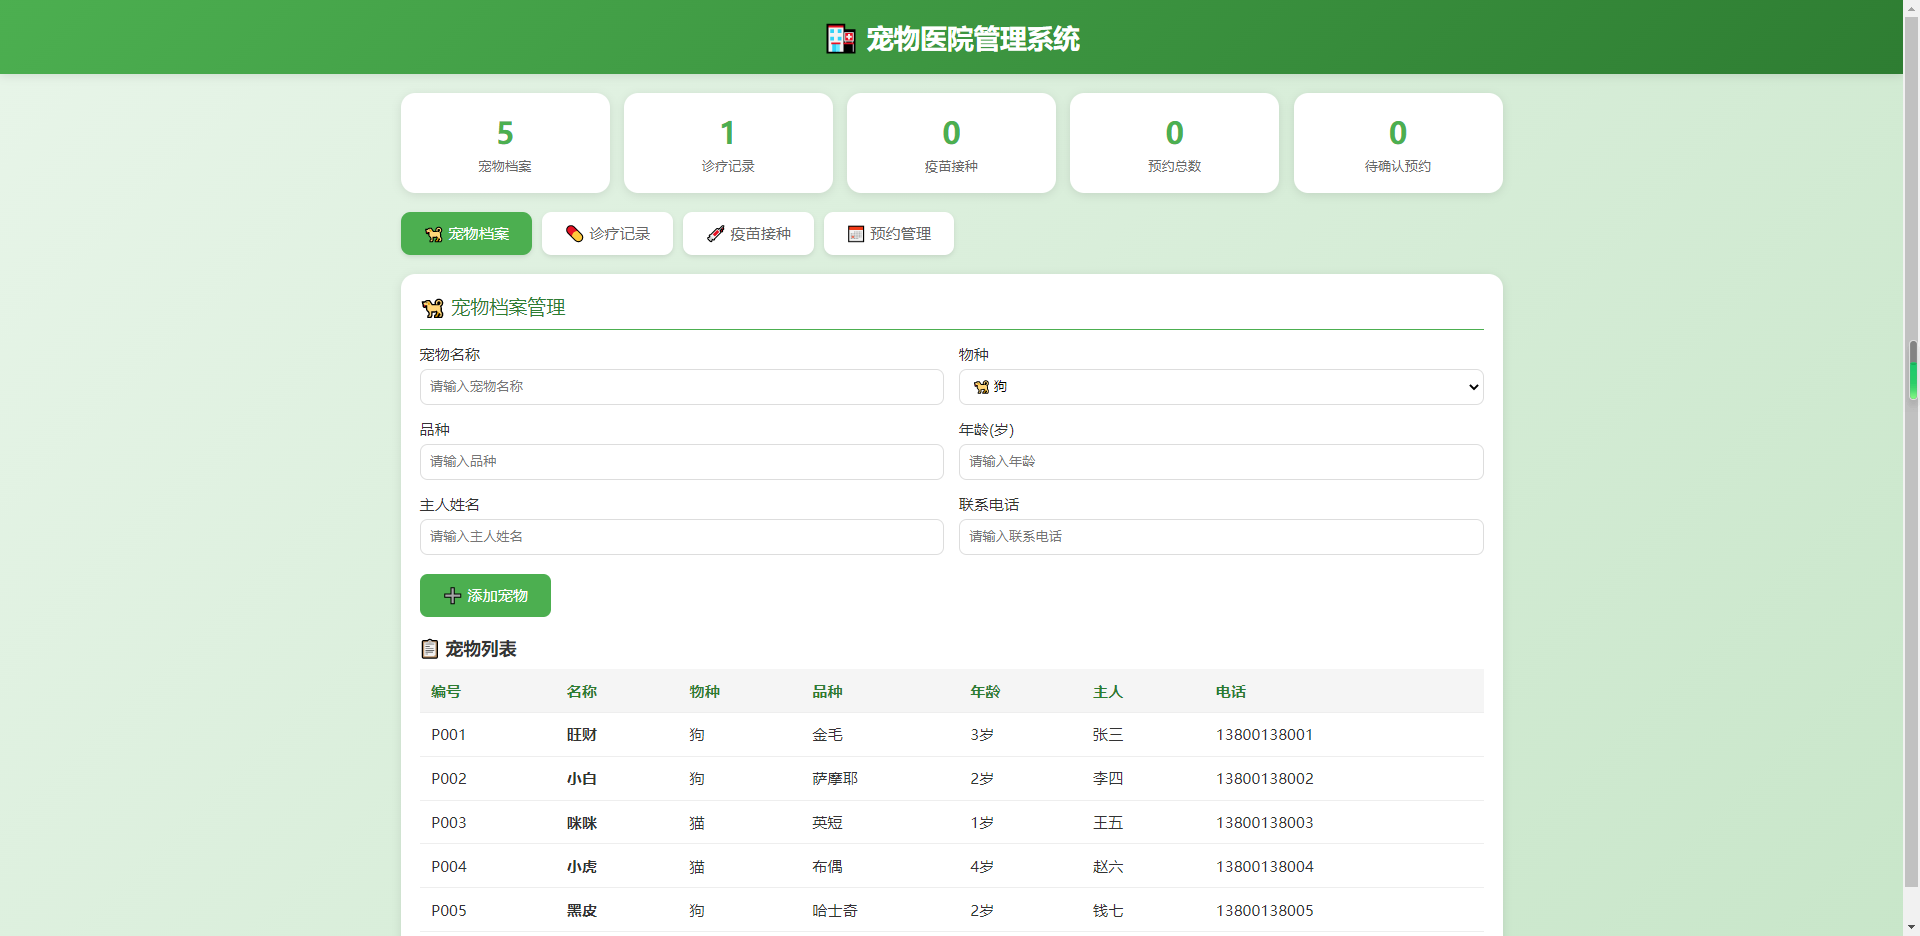Click into the 品种 input field
This screenshot has width=1920, height=936.
coord(681,462)
